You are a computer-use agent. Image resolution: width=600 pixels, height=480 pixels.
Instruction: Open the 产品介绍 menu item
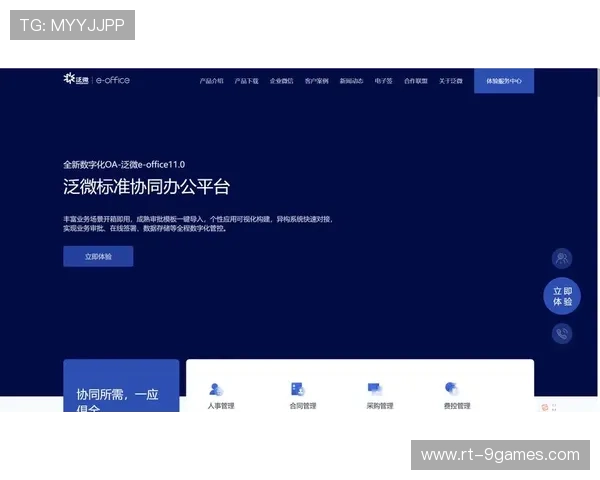211,81
